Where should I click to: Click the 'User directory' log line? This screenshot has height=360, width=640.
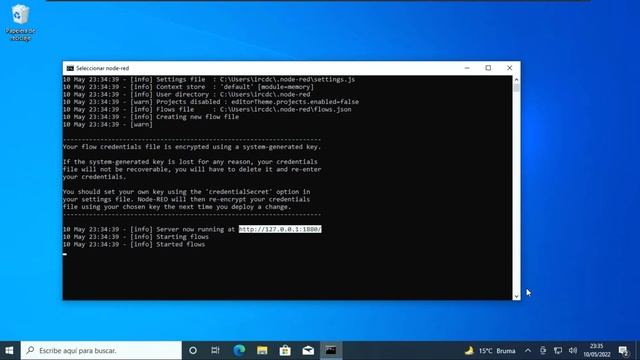tap(187, 94)
